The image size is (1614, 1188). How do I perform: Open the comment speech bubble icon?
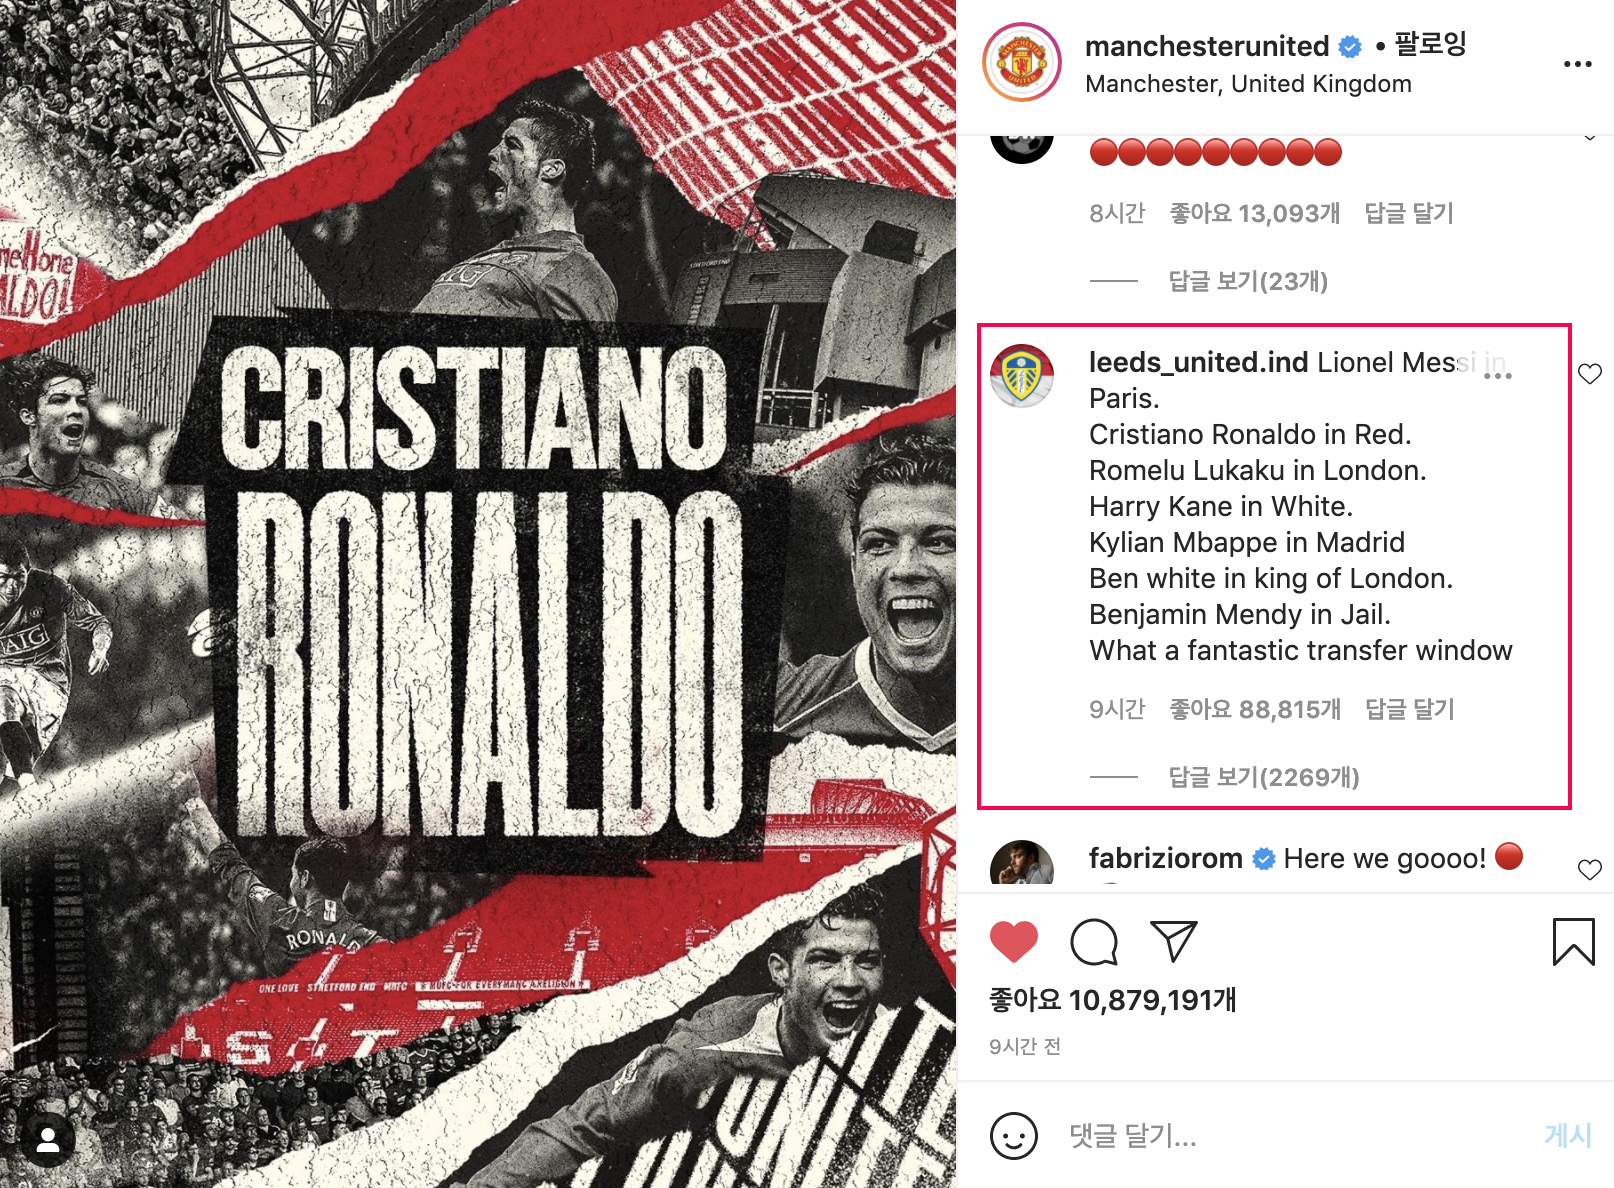(1094, 942)
